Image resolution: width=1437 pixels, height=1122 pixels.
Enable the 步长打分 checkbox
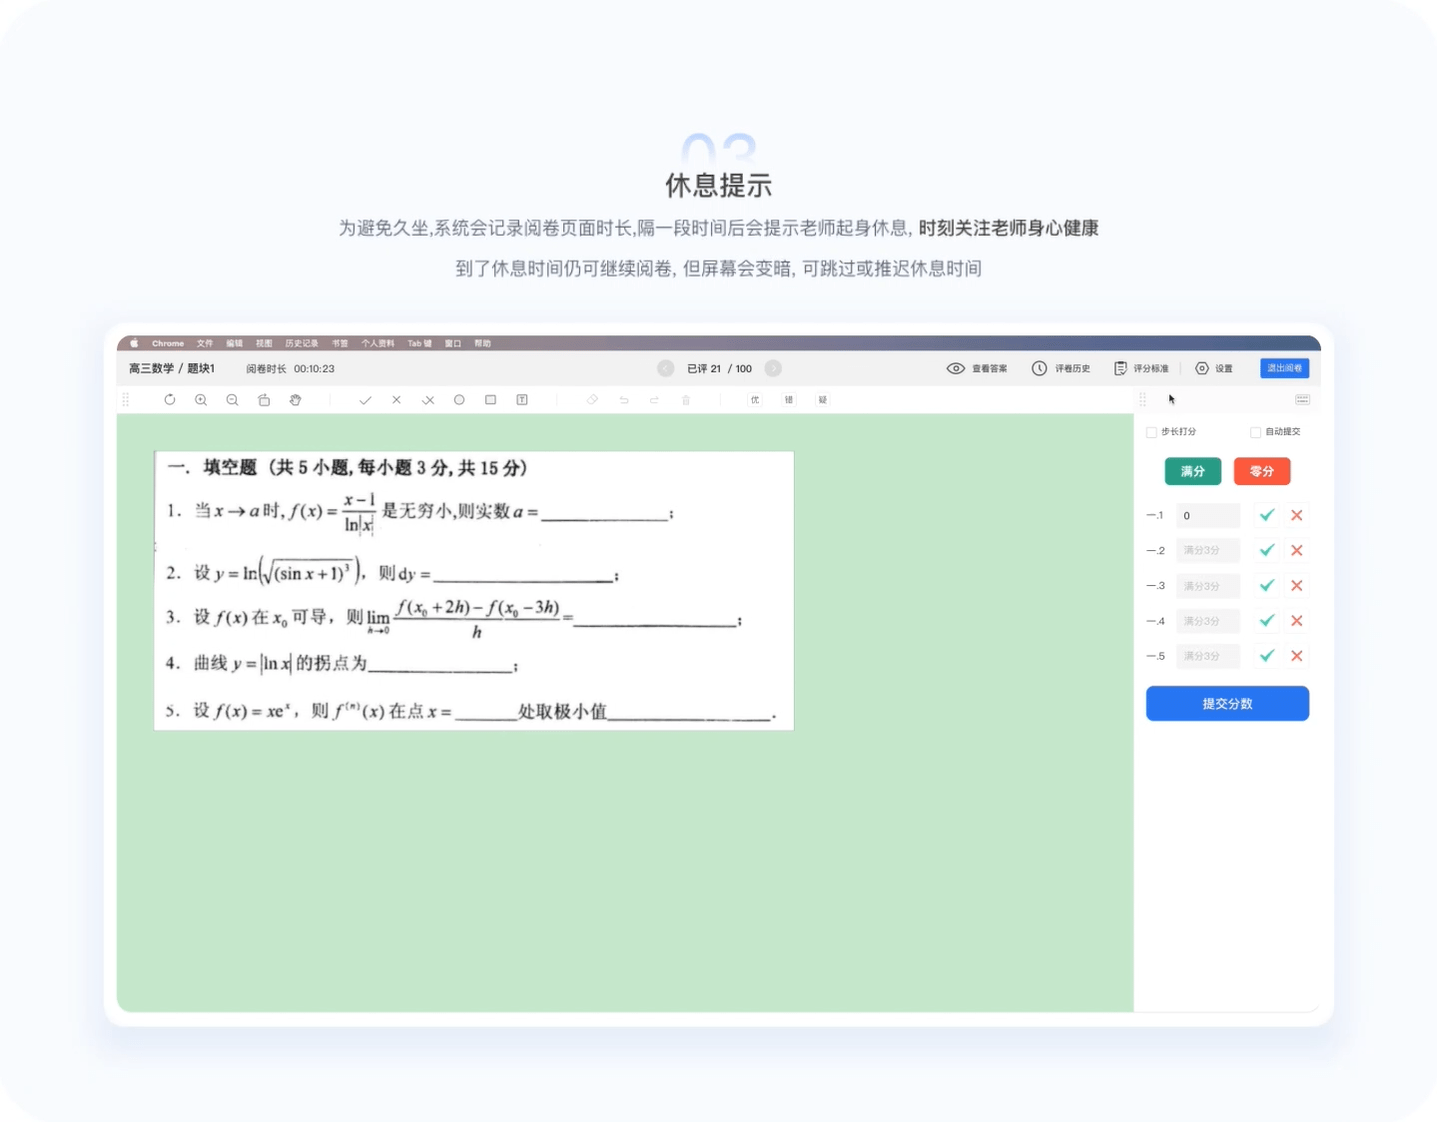1151,431
